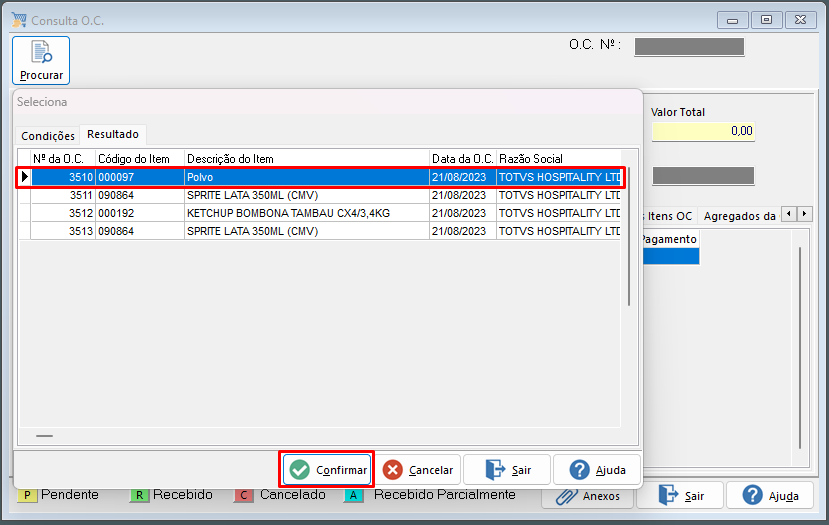Select the Resultado tab
The image size is (829, 525).
113,134
